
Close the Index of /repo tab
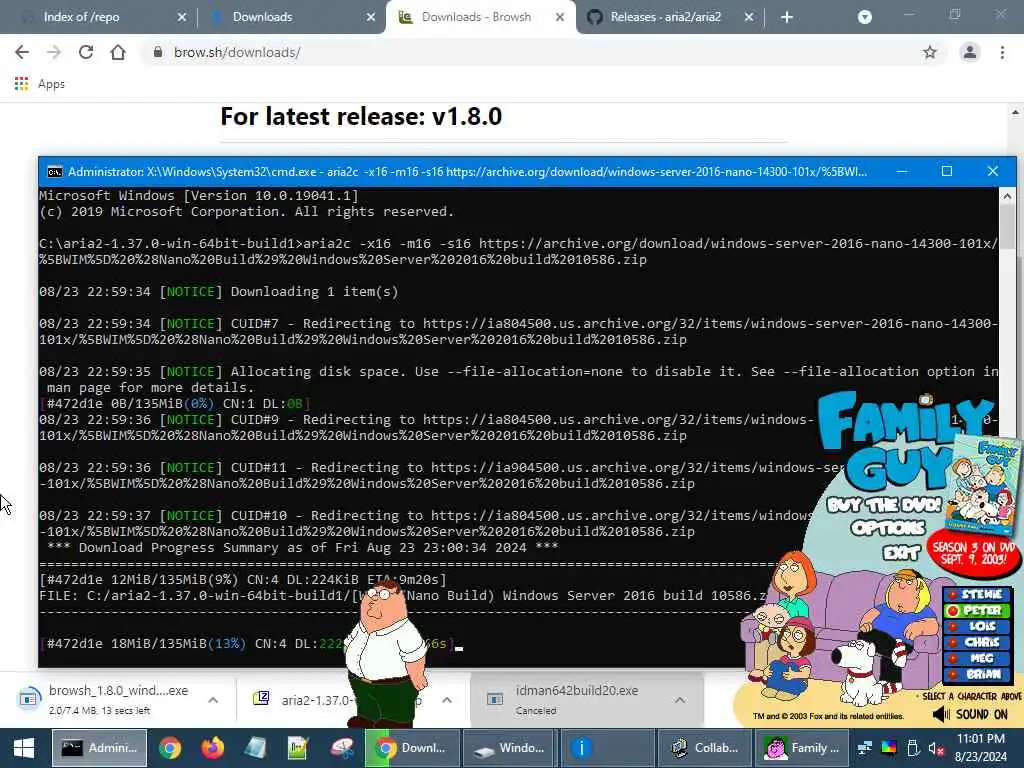182,17
